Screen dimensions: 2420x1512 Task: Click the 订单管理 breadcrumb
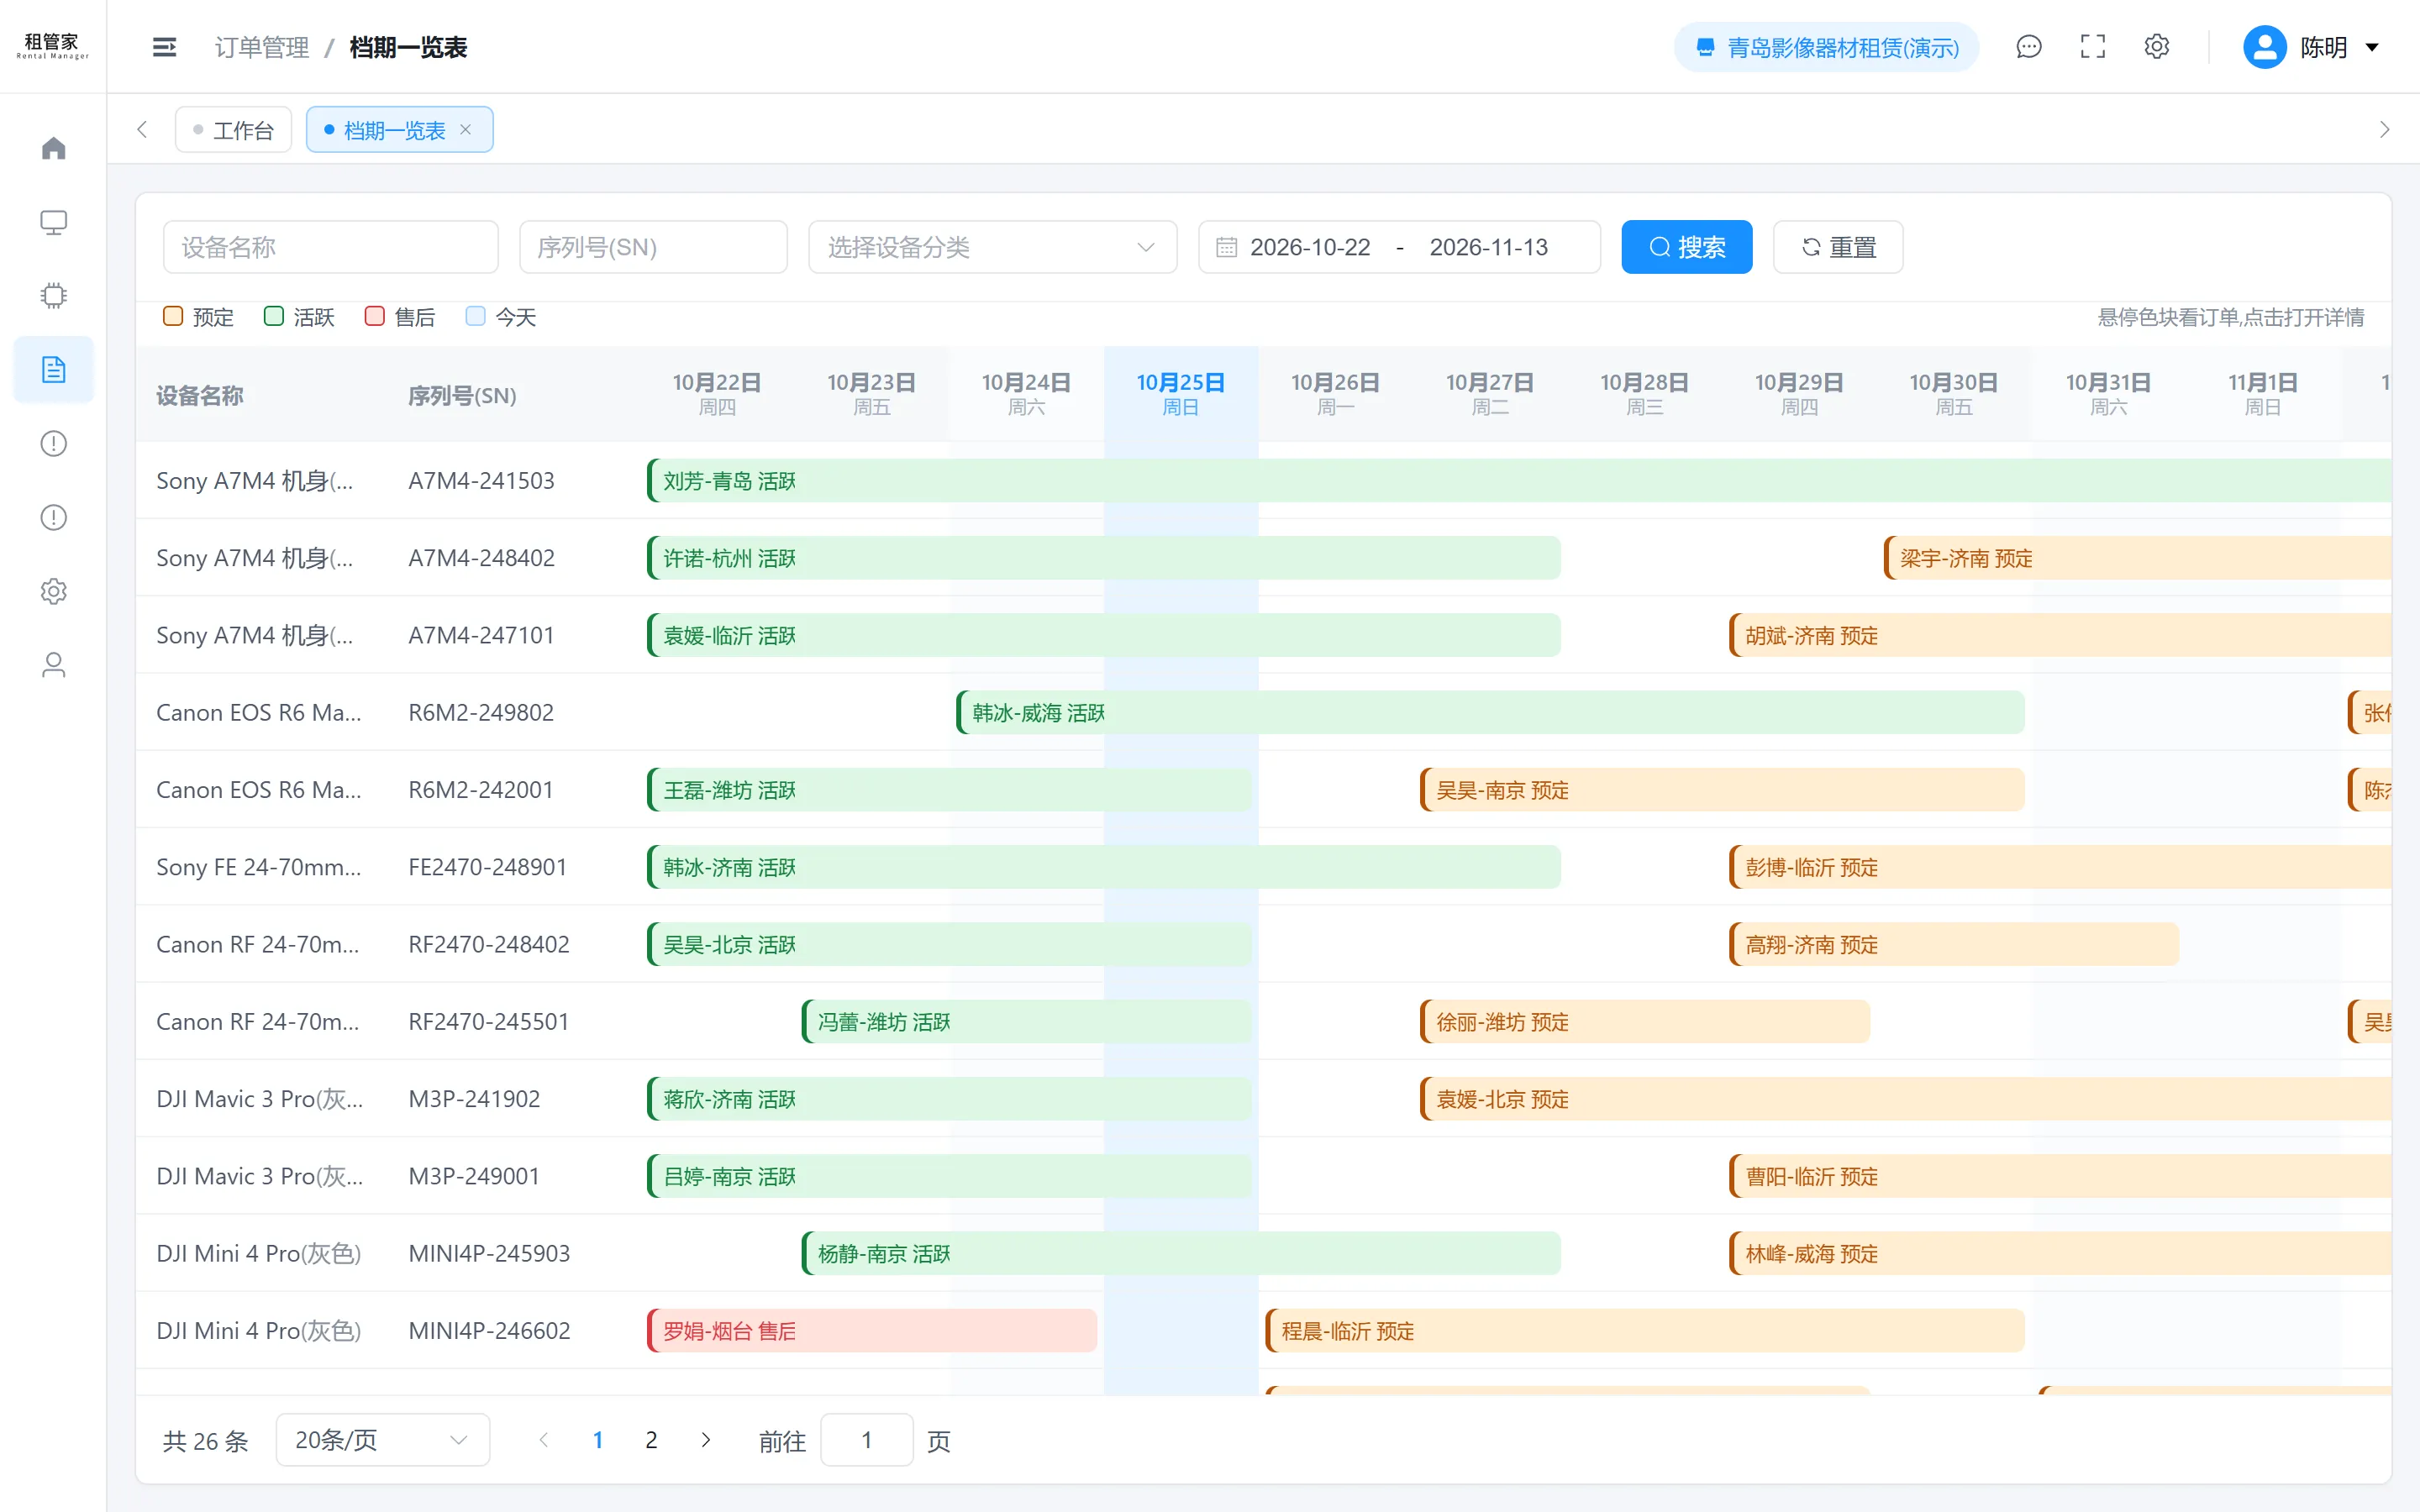(x=262, y=47)
